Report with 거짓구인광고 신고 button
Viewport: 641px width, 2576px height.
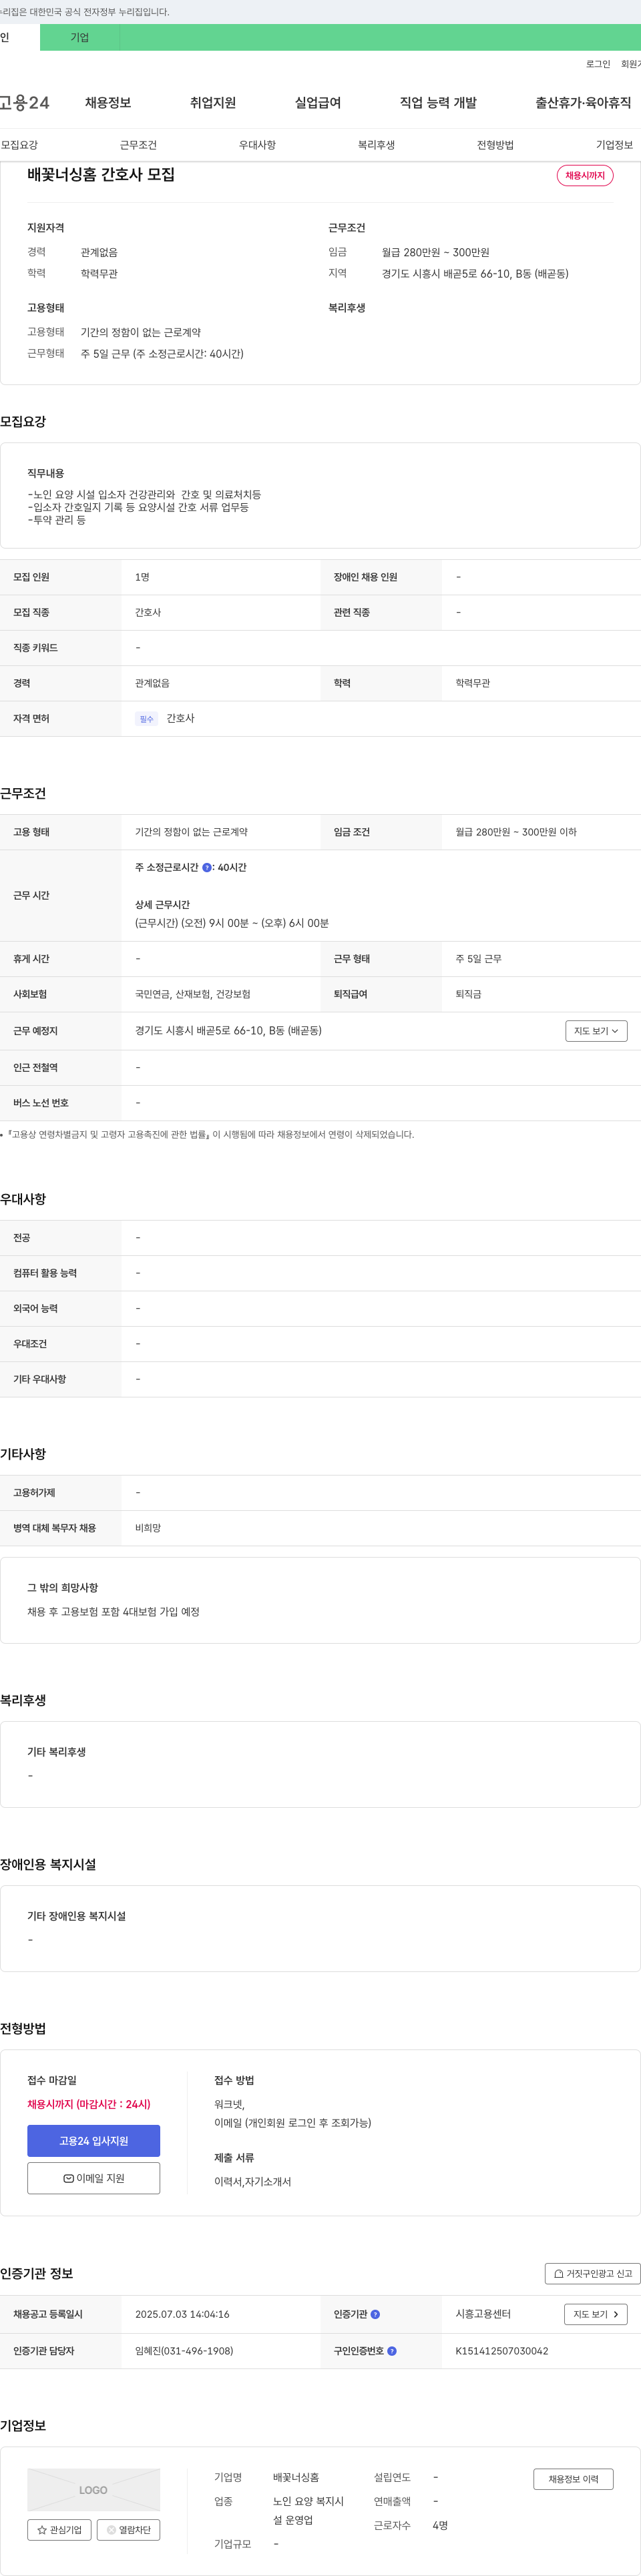(x=592, y=2273)
